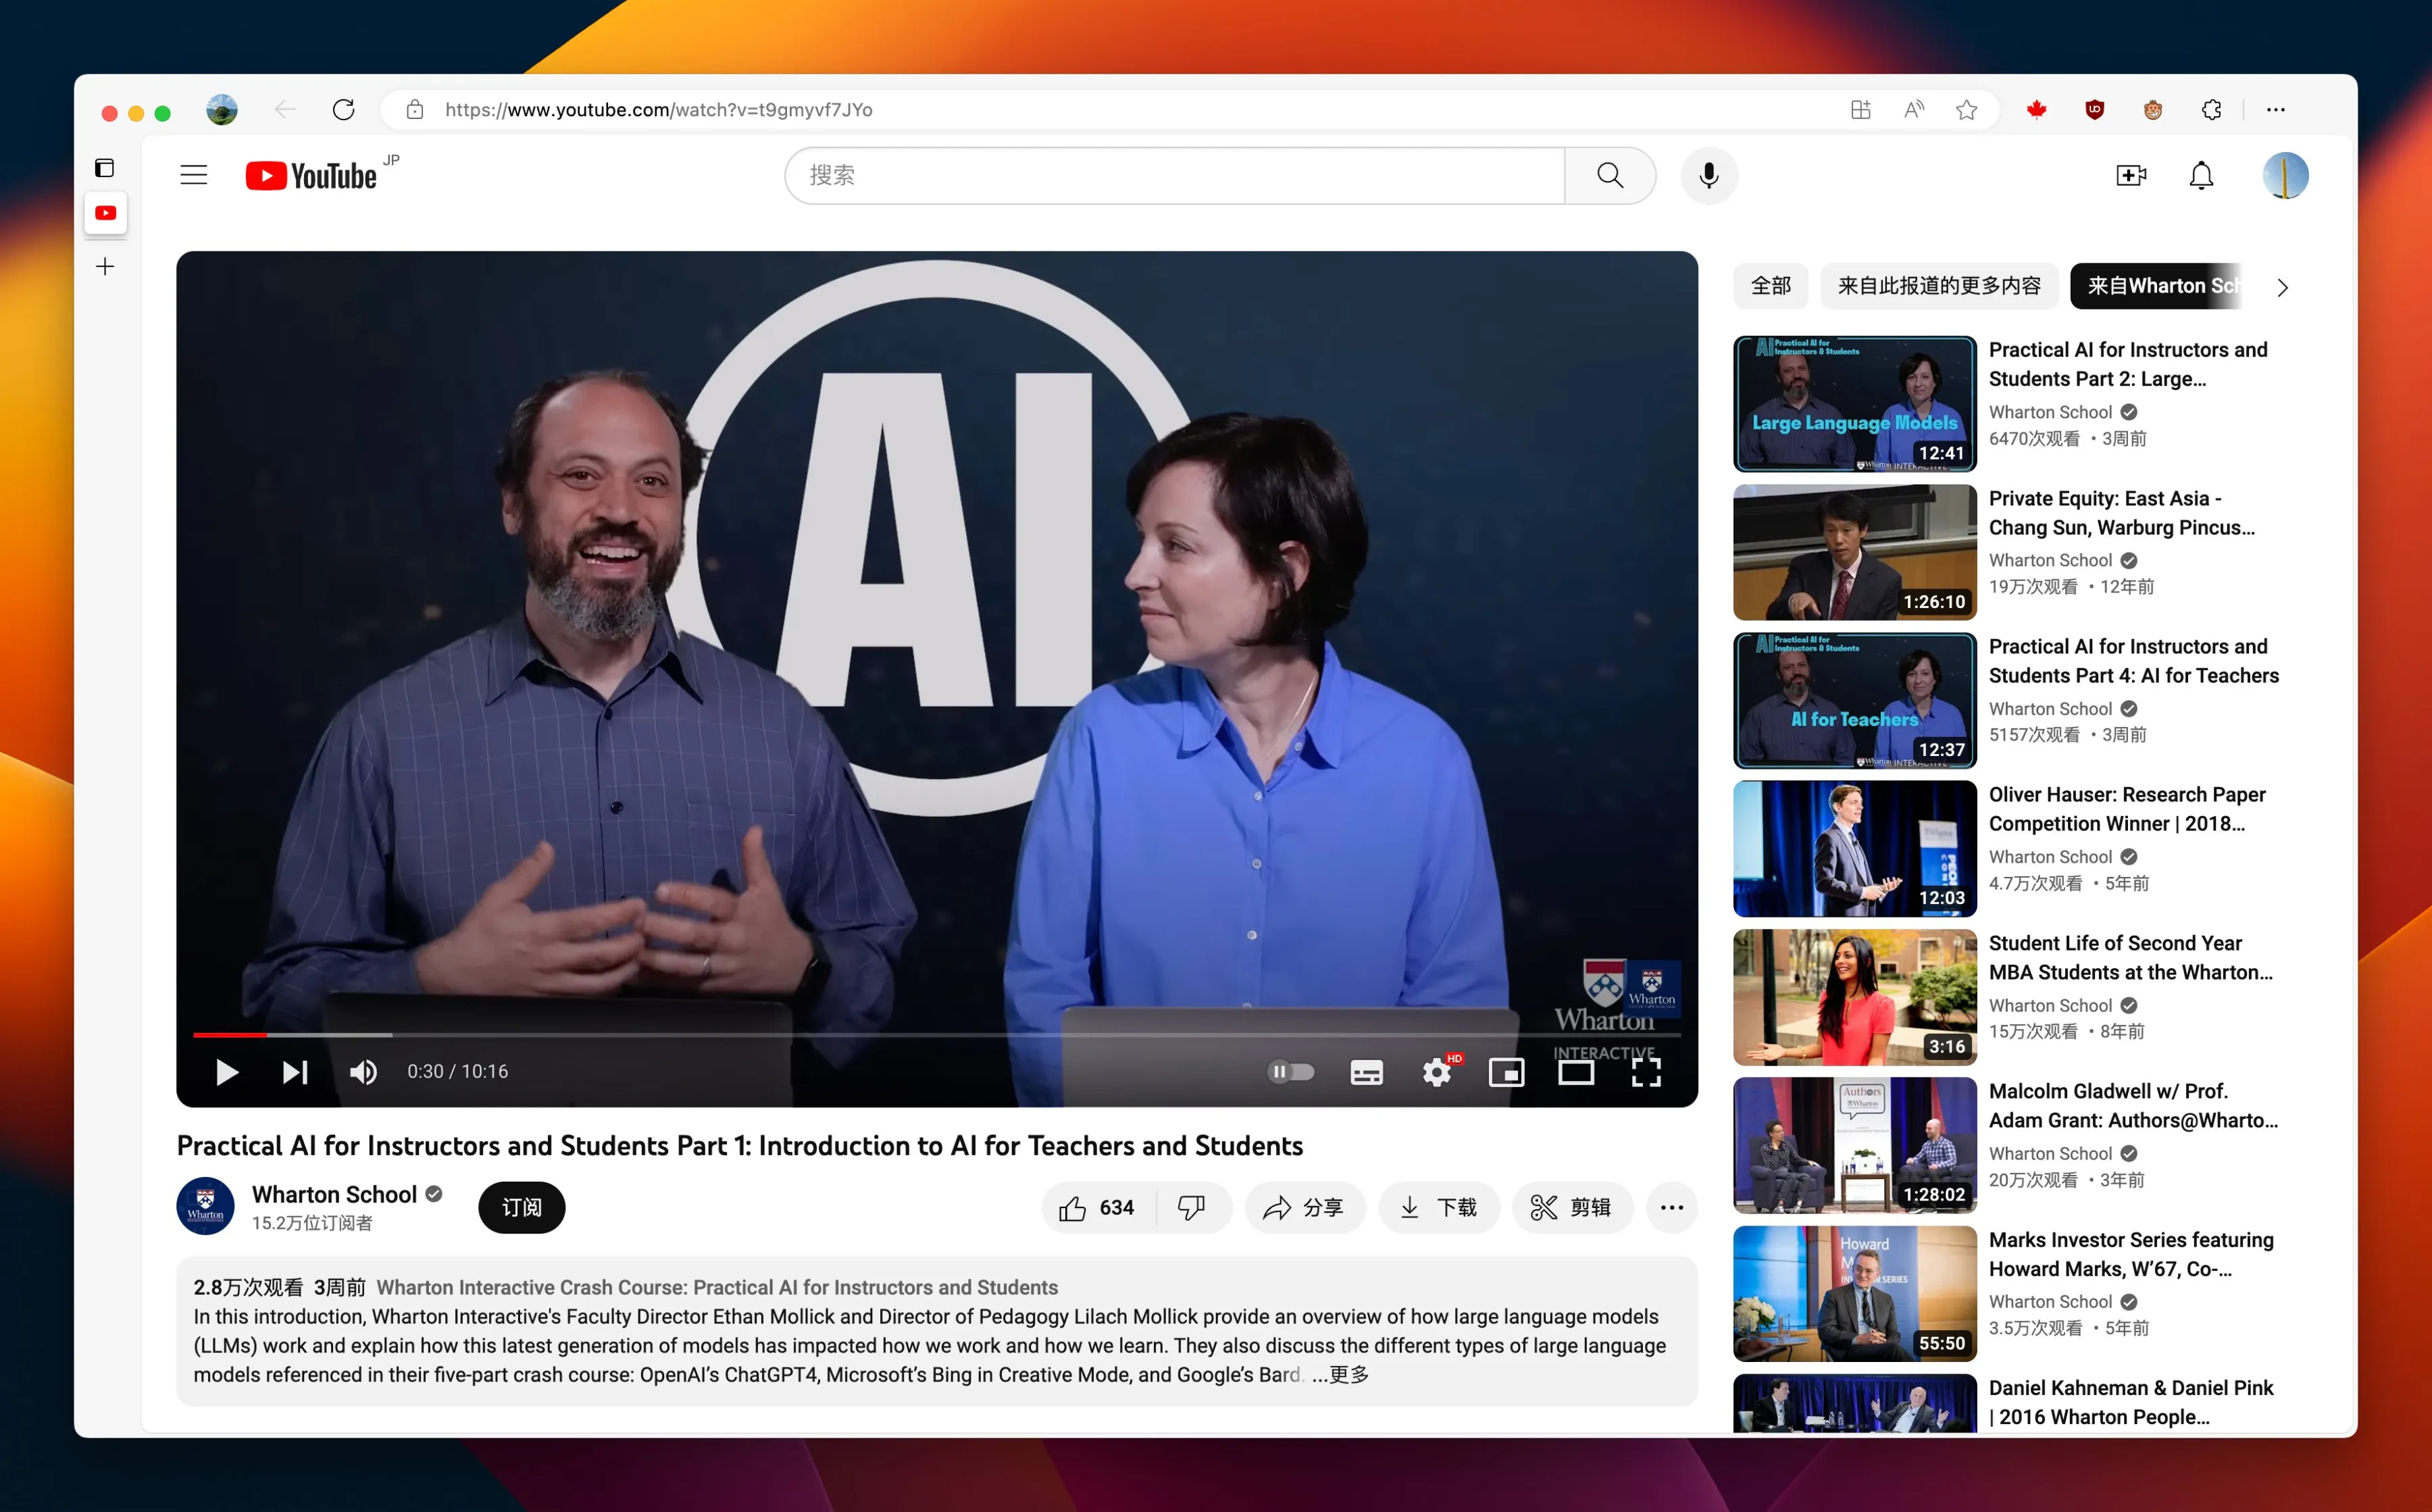This screenshot has width=2432, height=1512.
Task: Click the create video camera icon
Action: coord(2130,176)
